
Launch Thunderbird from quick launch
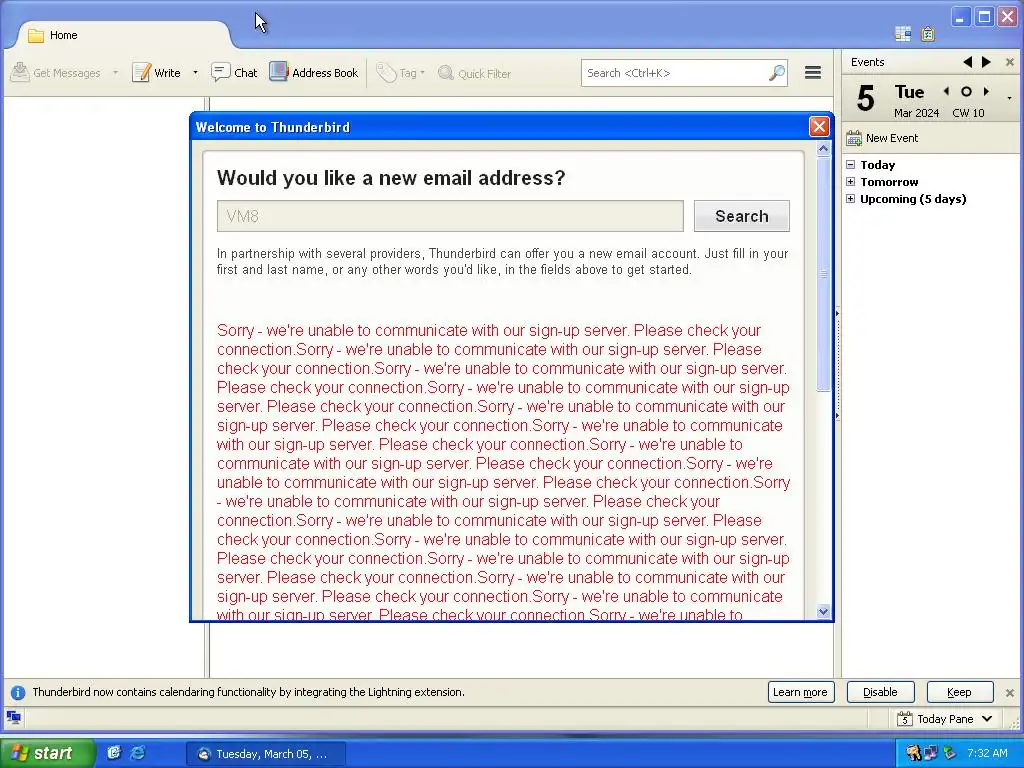[x=114, y=753]
